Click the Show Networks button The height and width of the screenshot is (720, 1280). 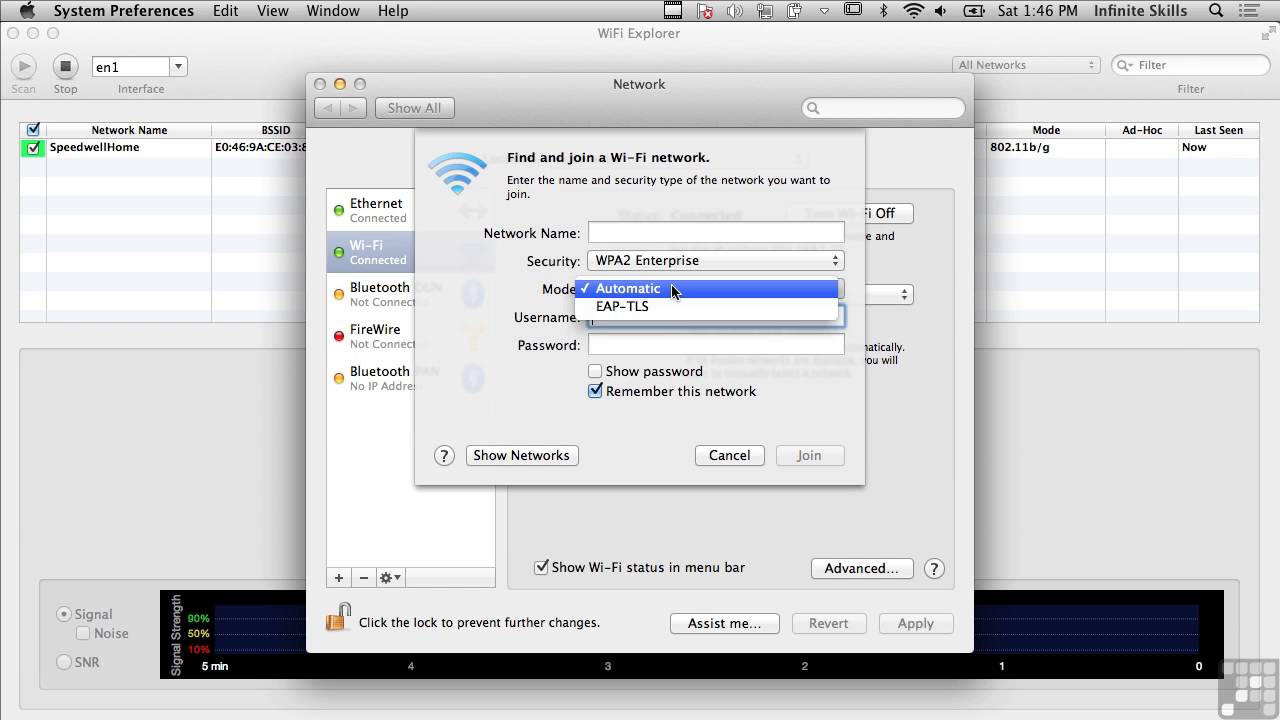tap(521, 456)
